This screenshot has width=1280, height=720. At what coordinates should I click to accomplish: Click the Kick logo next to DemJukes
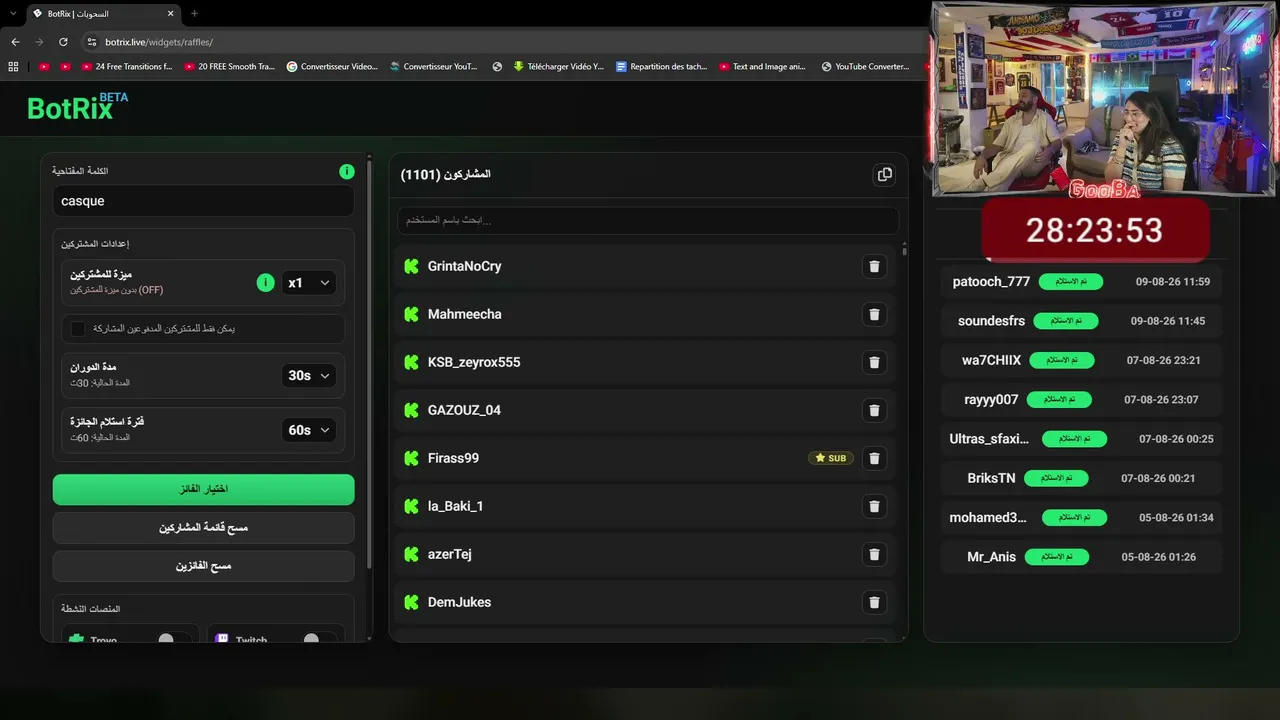(411, 602)
